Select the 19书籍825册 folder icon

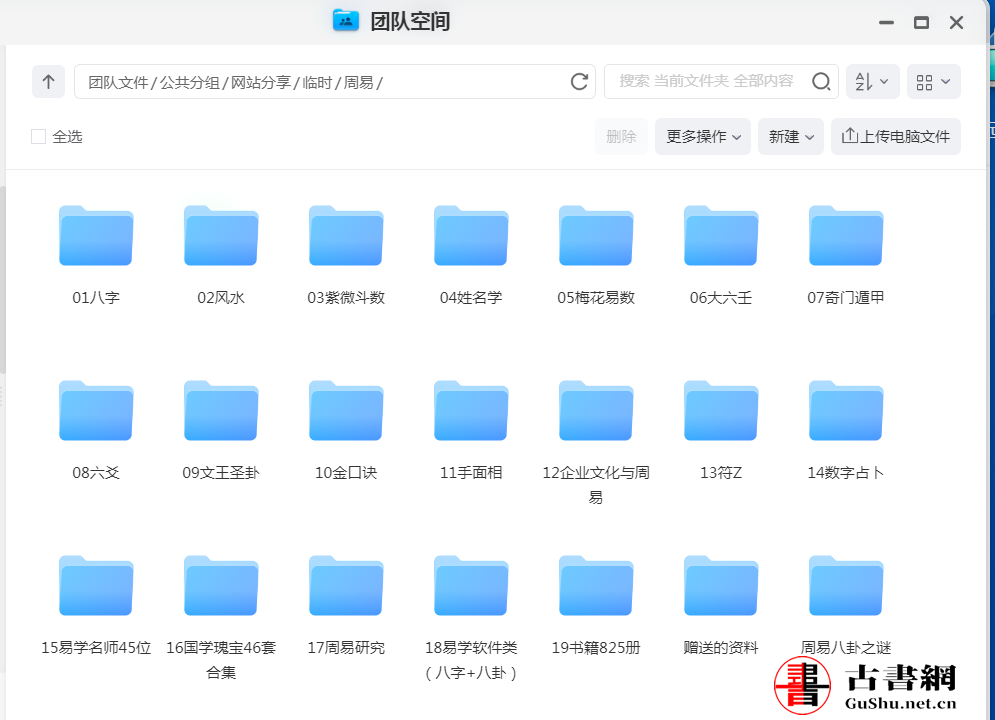596,586
